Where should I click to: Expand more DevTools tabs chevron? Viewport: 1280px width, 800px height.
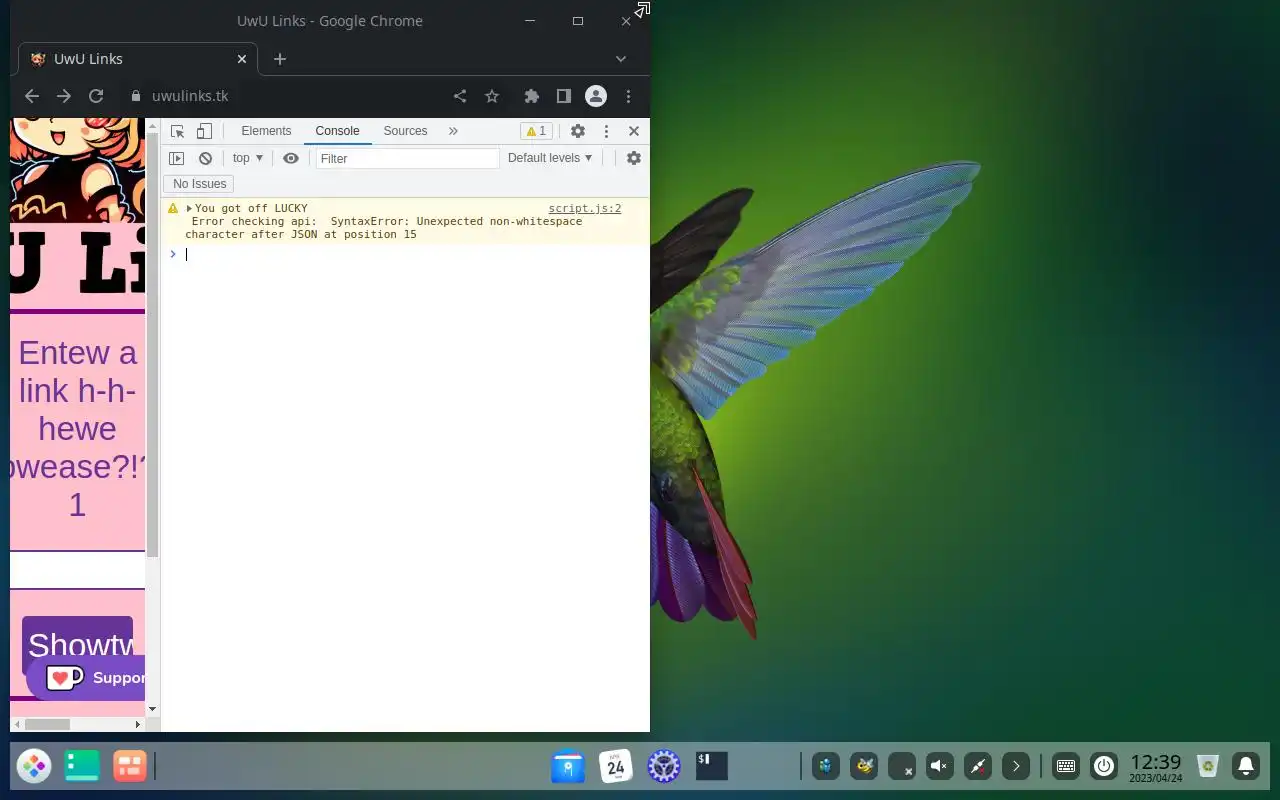[453, 131]
